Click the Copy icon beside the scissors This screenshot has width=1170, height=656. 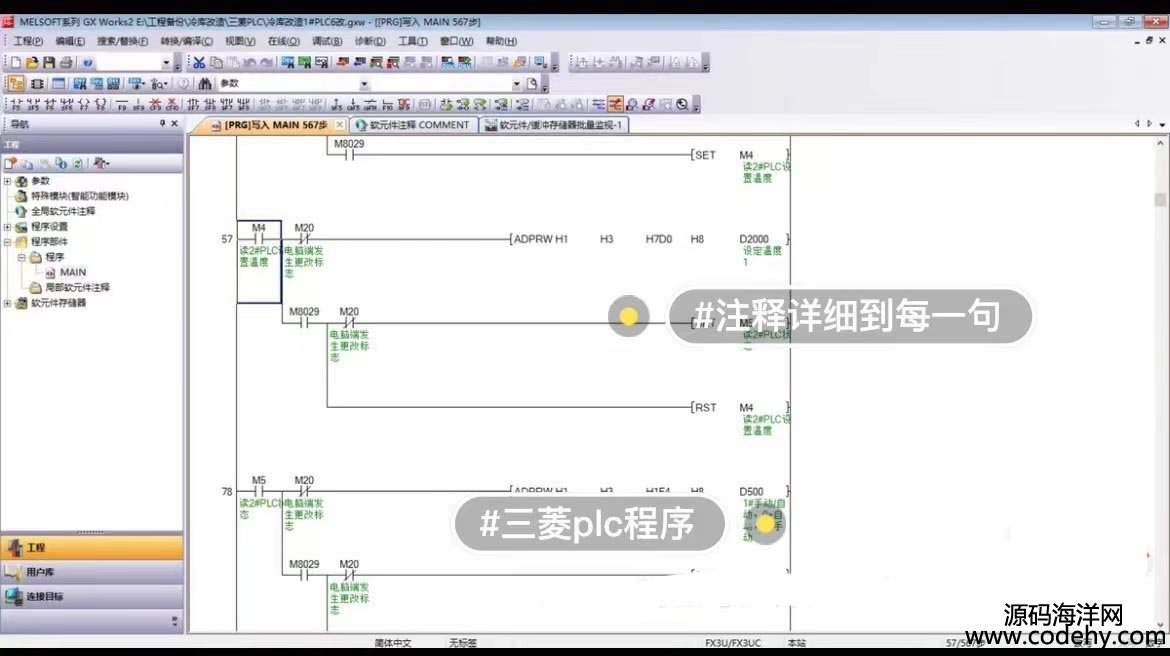[216, 63]
